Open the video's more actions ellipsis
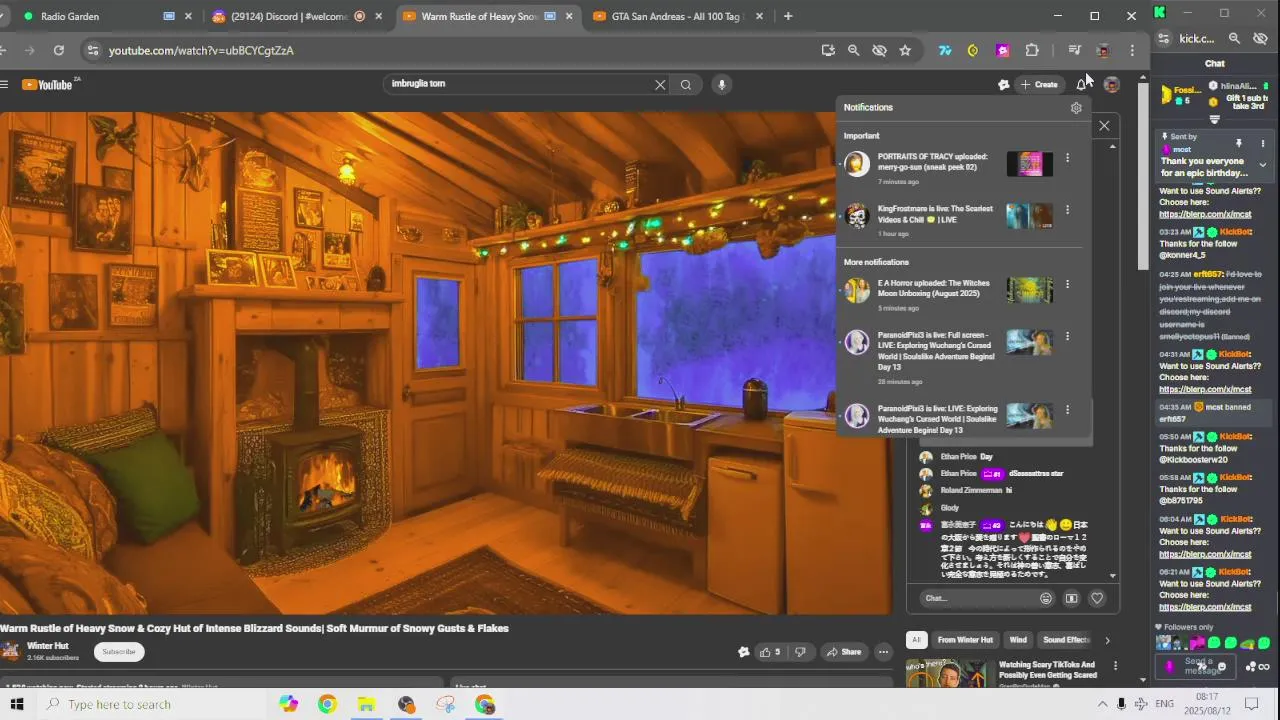The width and height of the screenshot is (1280, 720). [x=883, y=652]
